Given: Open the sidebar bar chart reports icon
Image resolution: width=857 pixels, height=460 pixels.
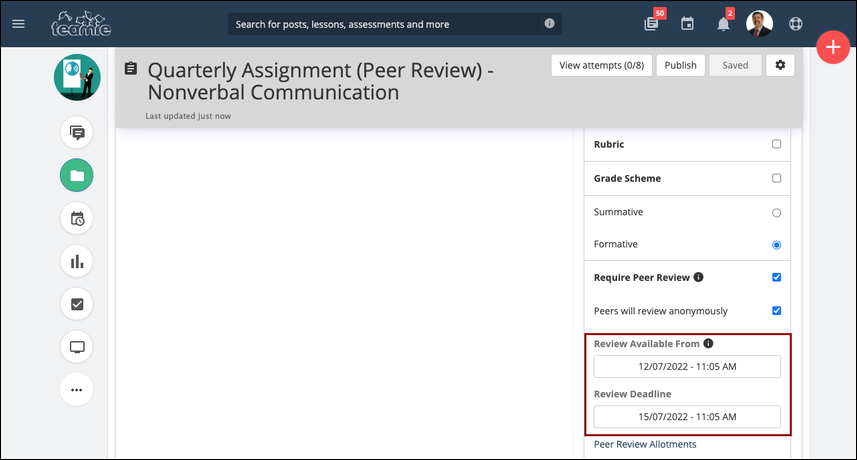Looking at the screenshot, I should [x=77, y=261].
